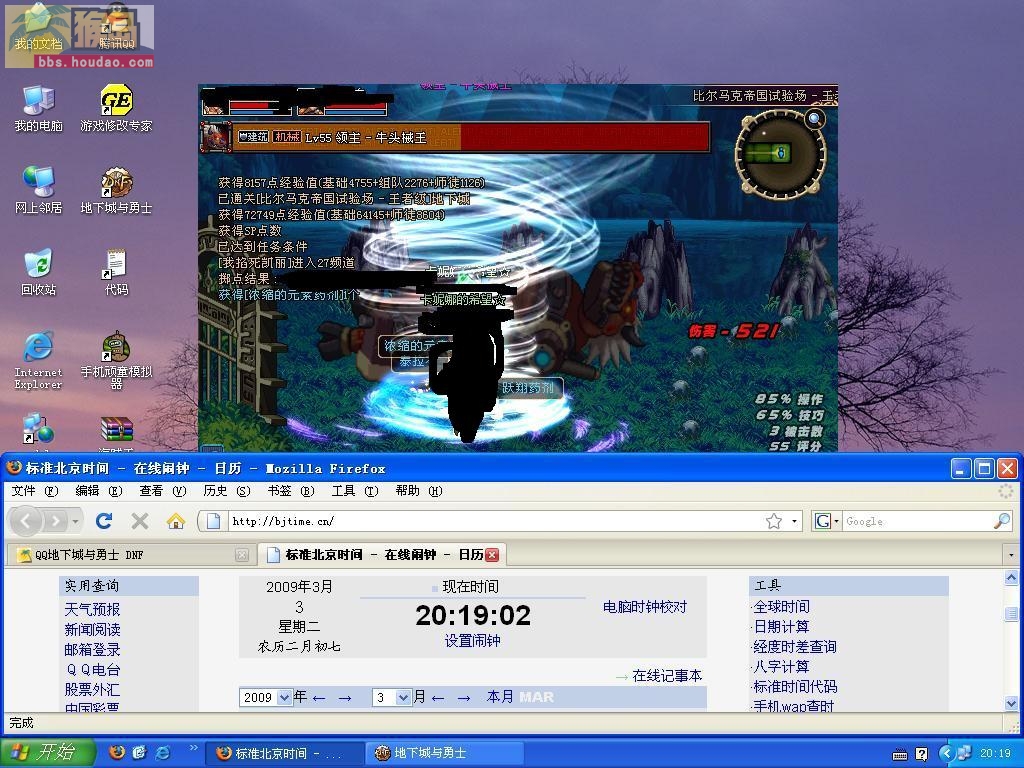Open the 邮箱登录 link
Screen dimensions: 1024x768
[92, 650]
